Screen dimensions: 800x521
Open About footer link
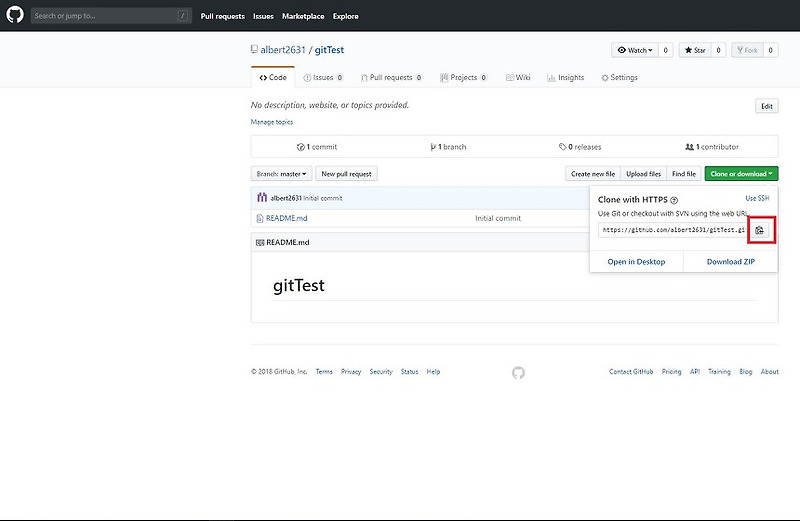tap(770, 372)
